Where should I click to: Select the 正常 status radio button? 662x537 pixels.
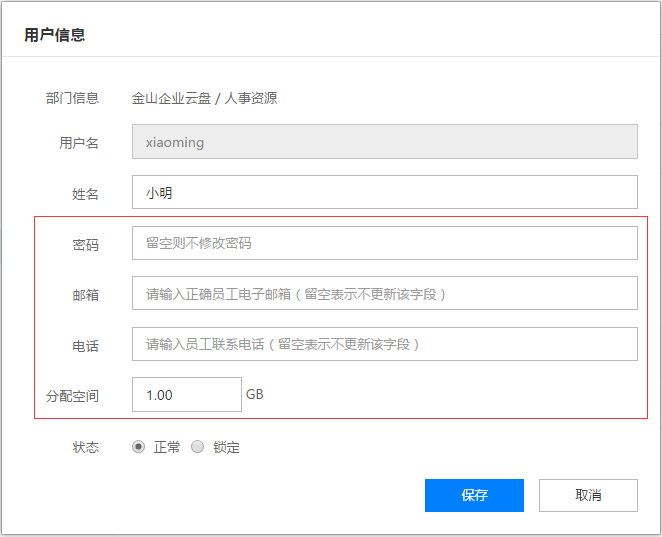139,447
